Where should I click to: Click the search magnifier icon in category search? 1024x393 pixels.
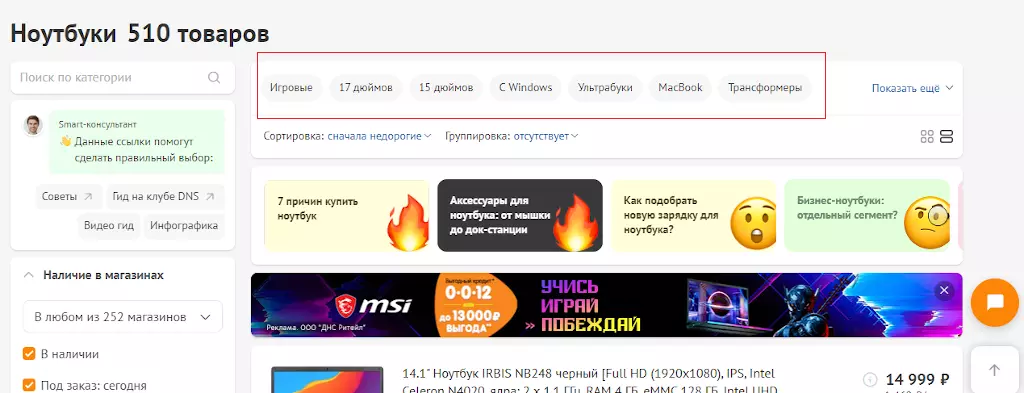pos(214,78)
